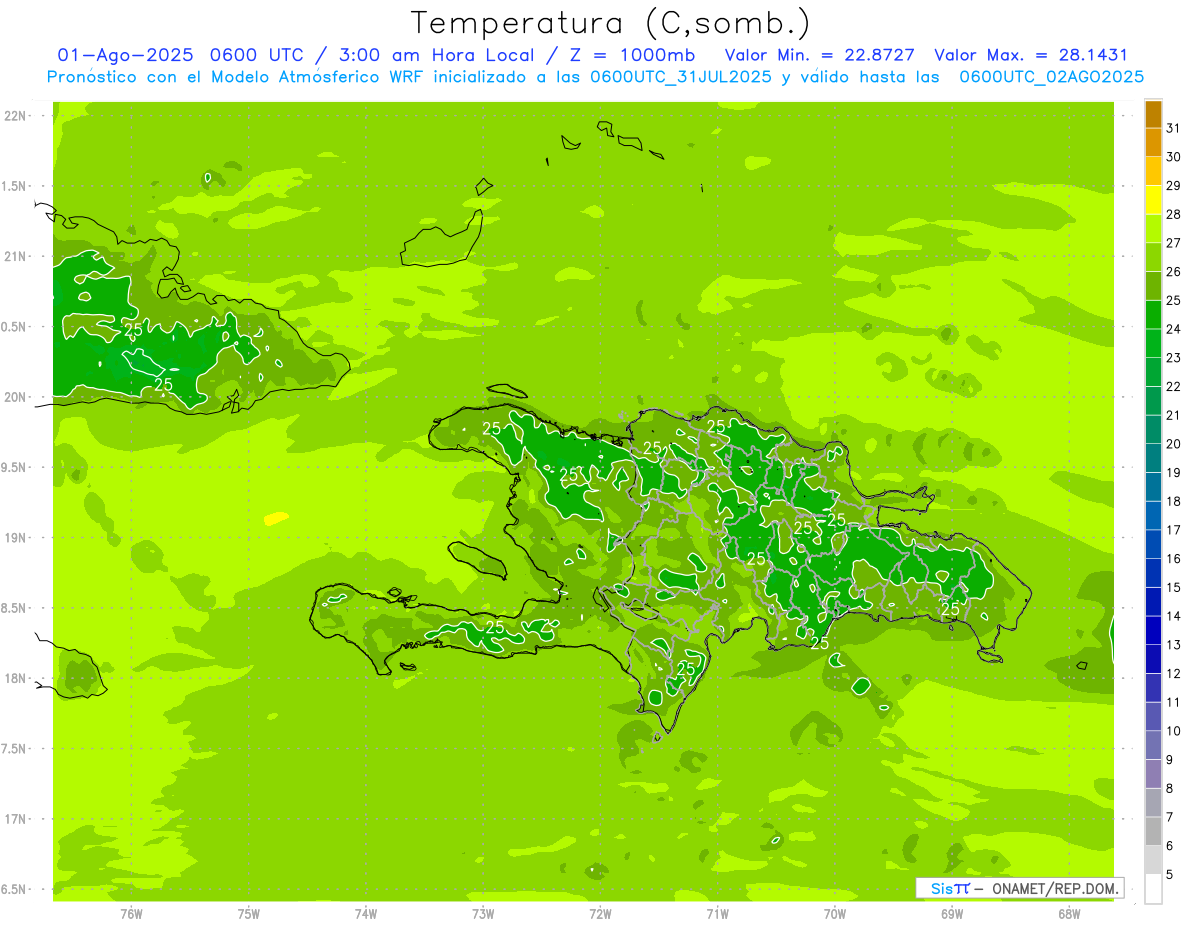Click the colorbar scale label '28'
This screenshot has height=927, width=1200.
click(1174, 214)
